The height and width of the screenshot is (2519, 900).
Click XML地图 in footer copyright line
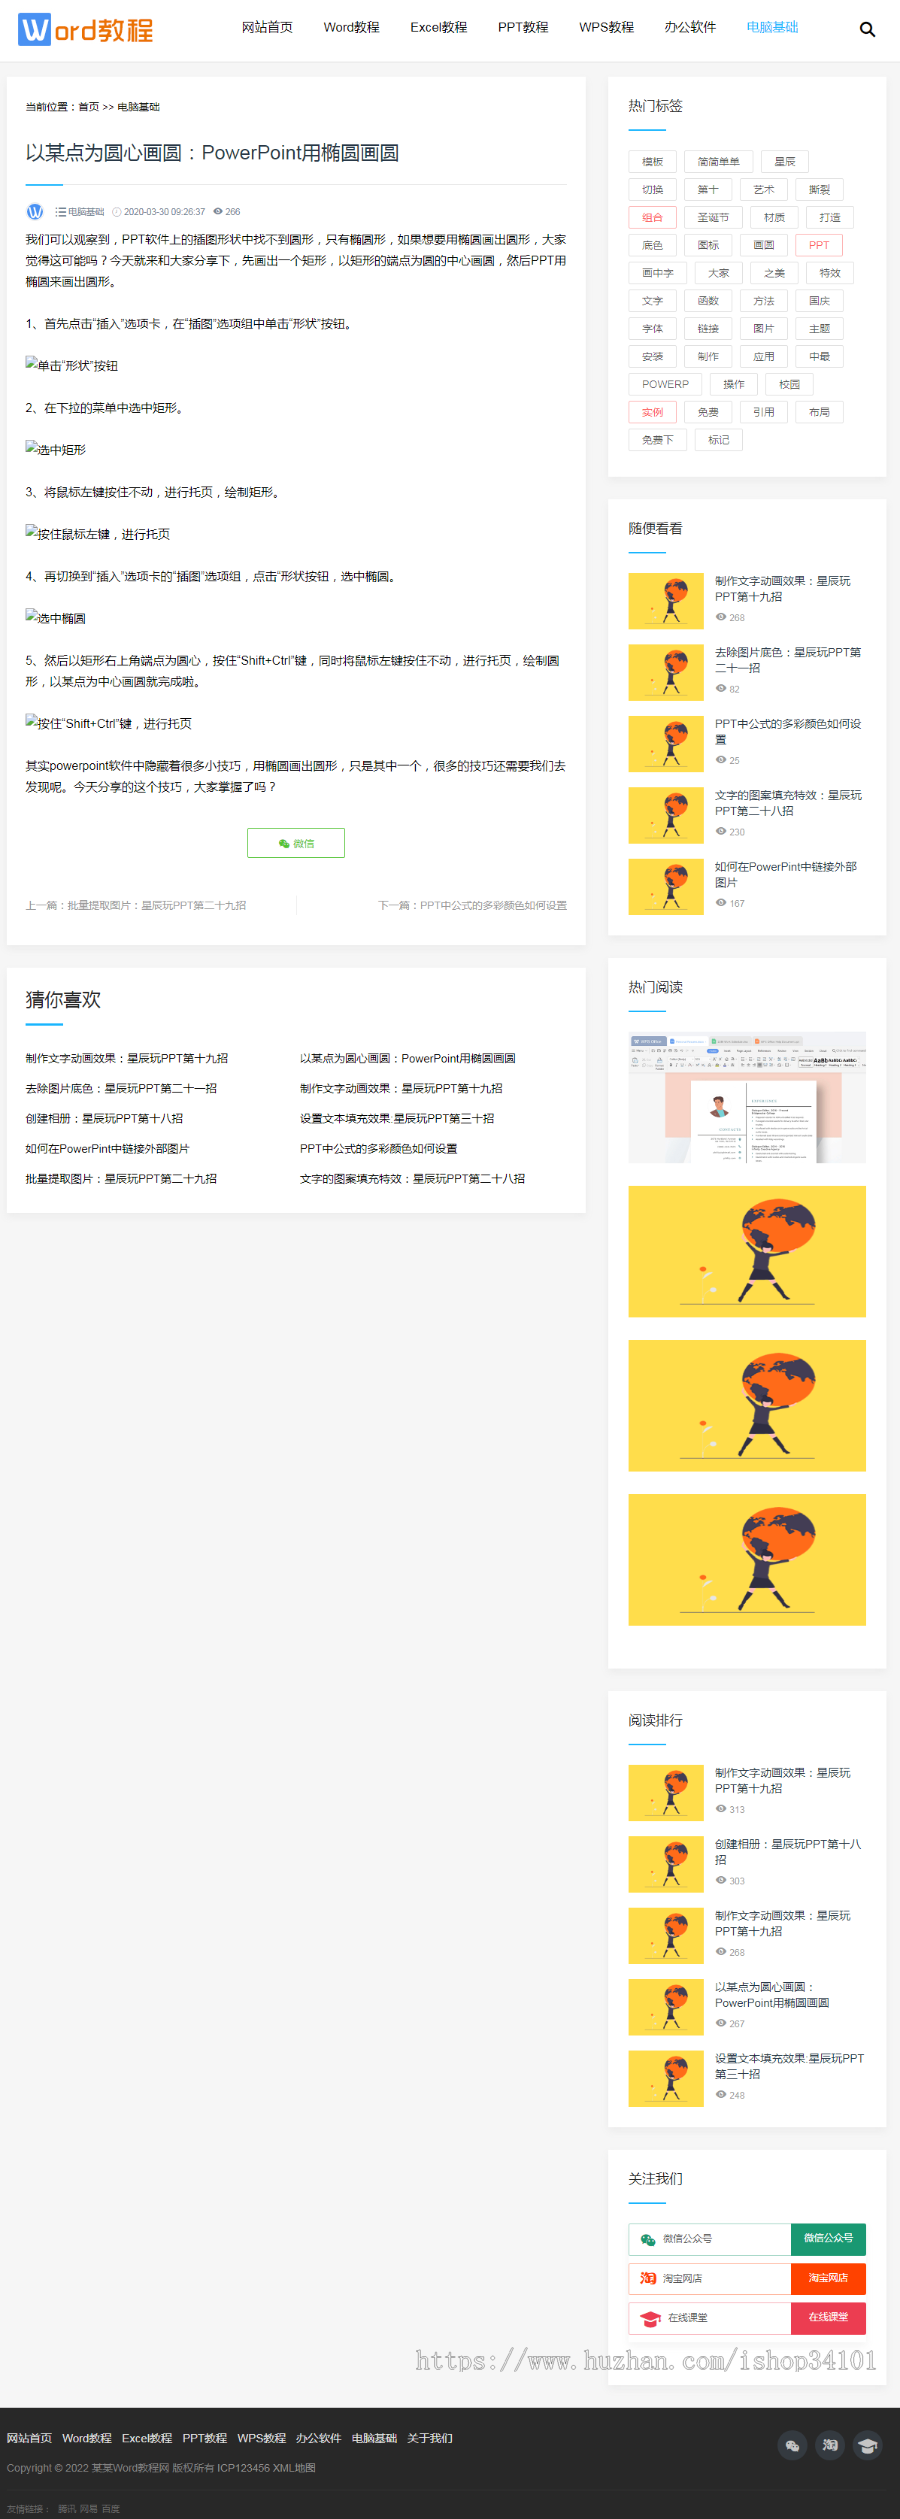(x=294, y=2468)
